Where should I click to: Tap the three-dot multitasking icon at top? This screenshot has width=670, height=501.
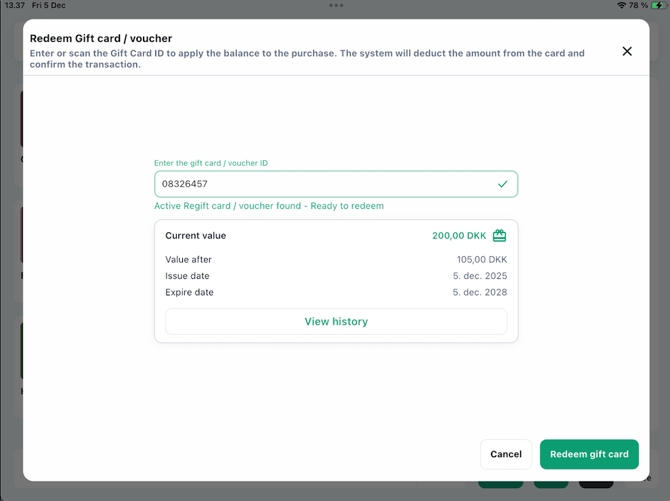click(336, 5)
